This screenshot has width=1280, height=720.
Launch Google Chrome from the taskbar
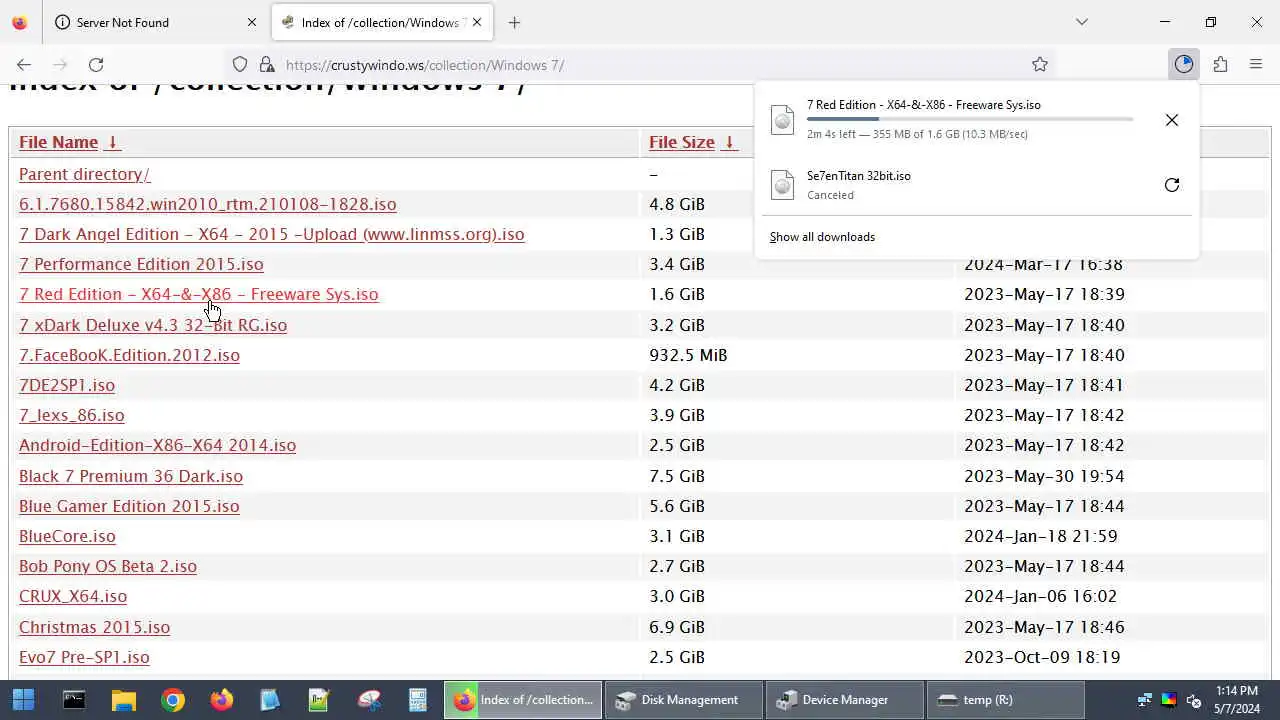click(172, 699)
